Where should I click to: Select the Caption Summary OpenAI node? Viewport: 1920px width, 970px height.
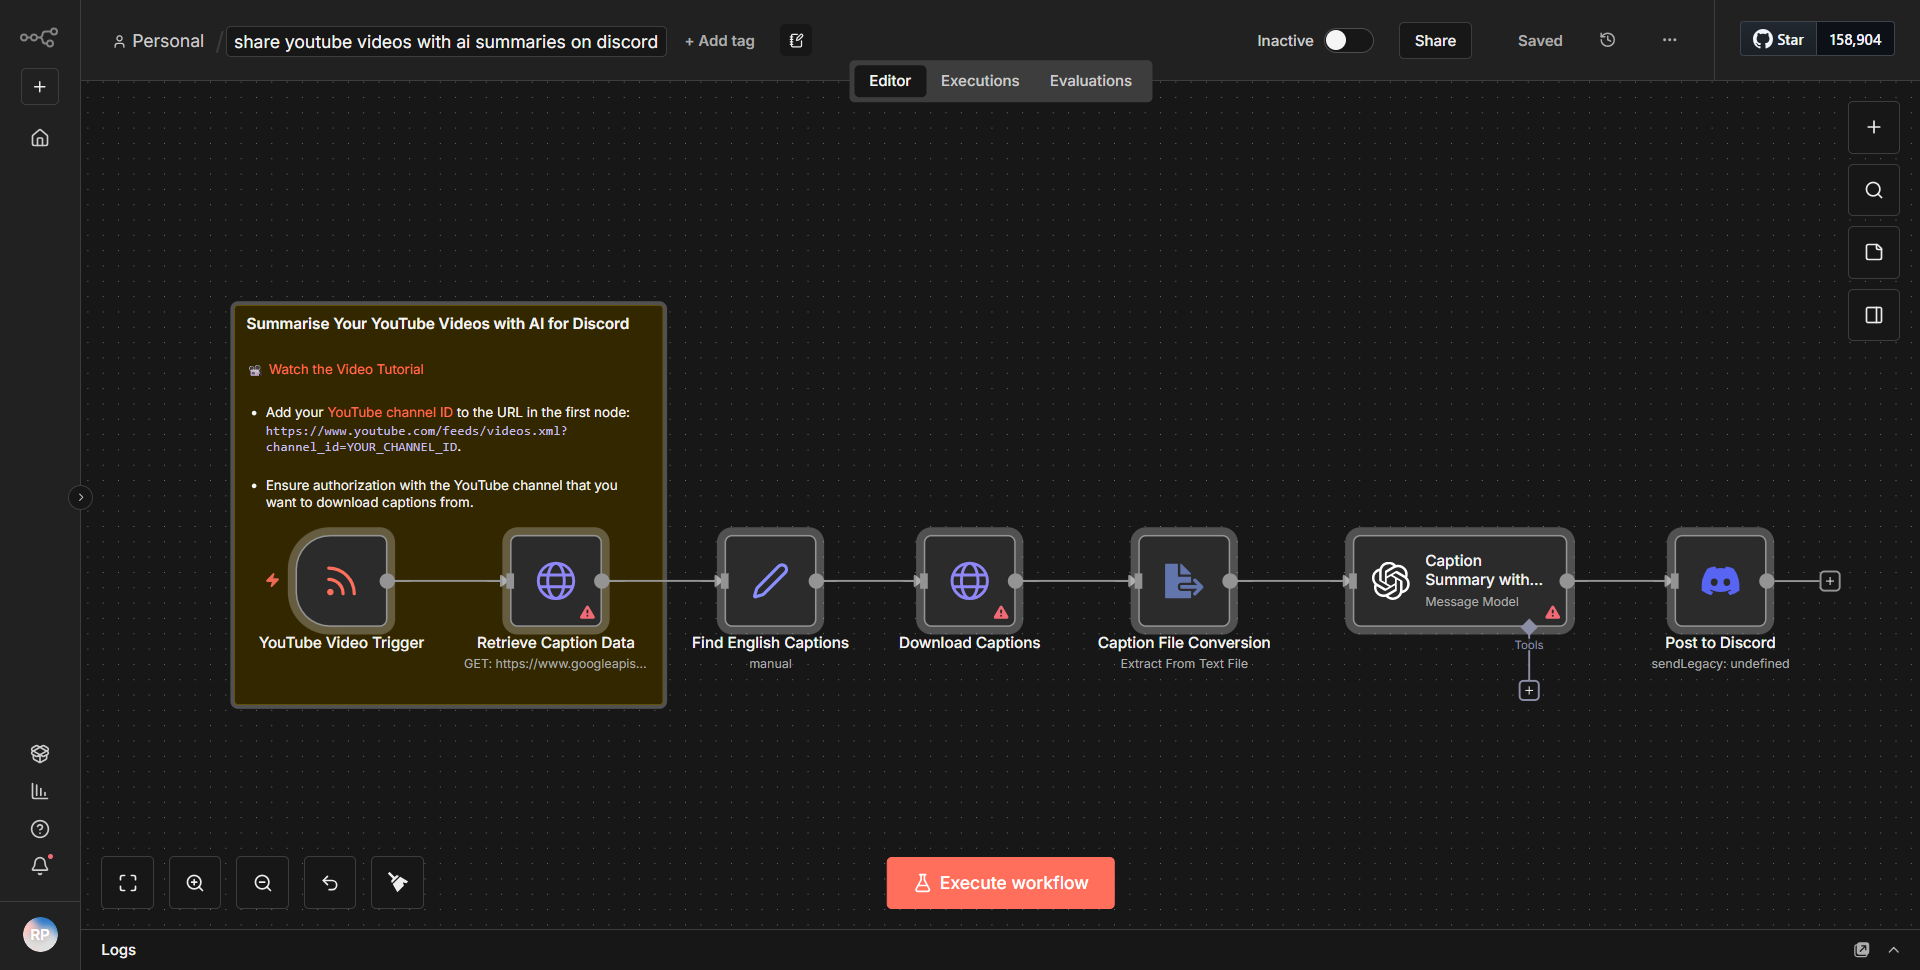coord(1459,581)
